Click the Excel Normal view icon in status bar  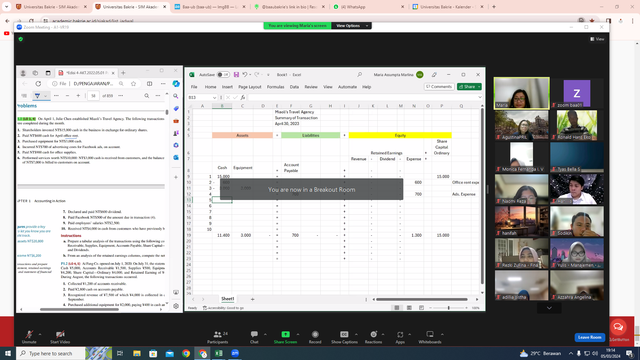(397, 308)
